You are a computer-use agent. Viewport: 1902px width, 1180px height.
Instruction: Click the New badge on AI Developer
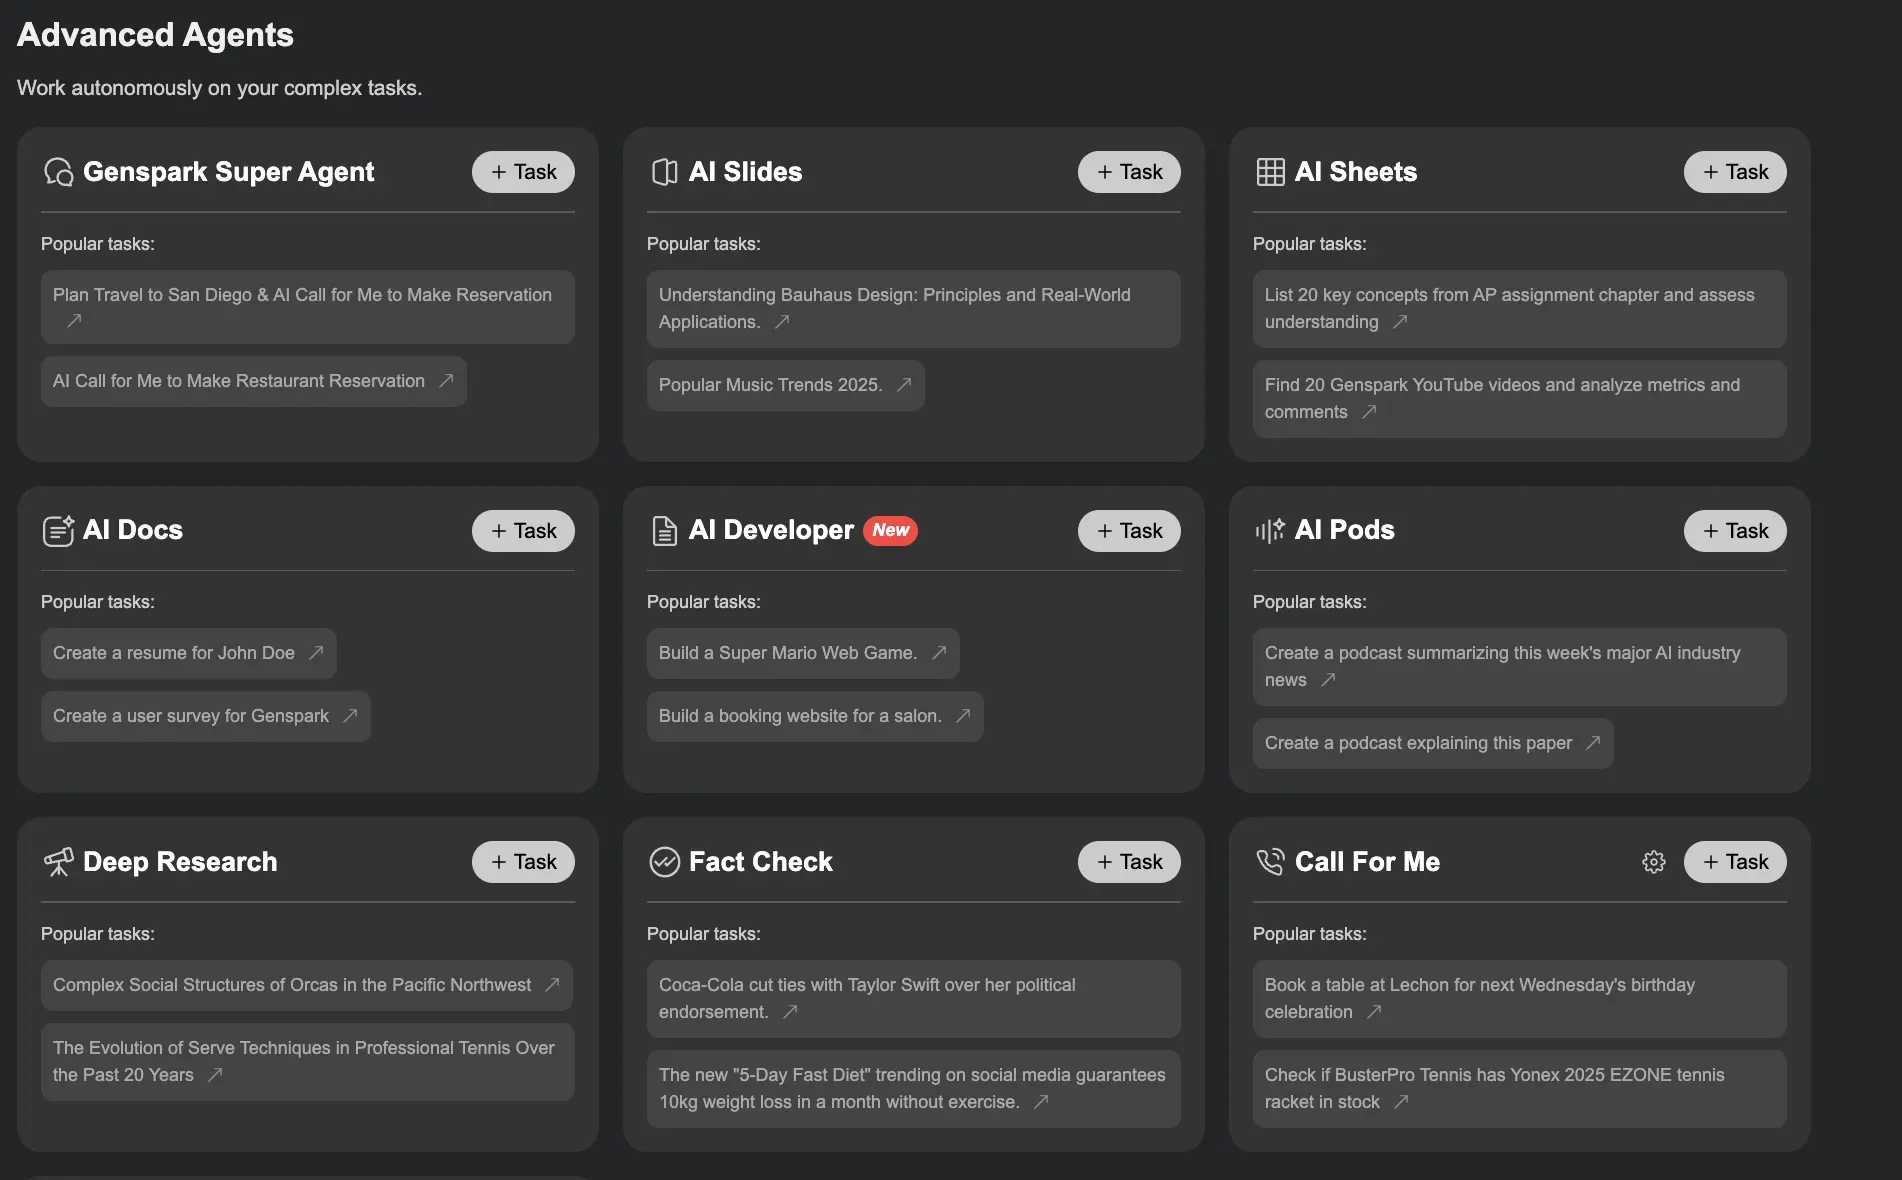tap(890, 530)
